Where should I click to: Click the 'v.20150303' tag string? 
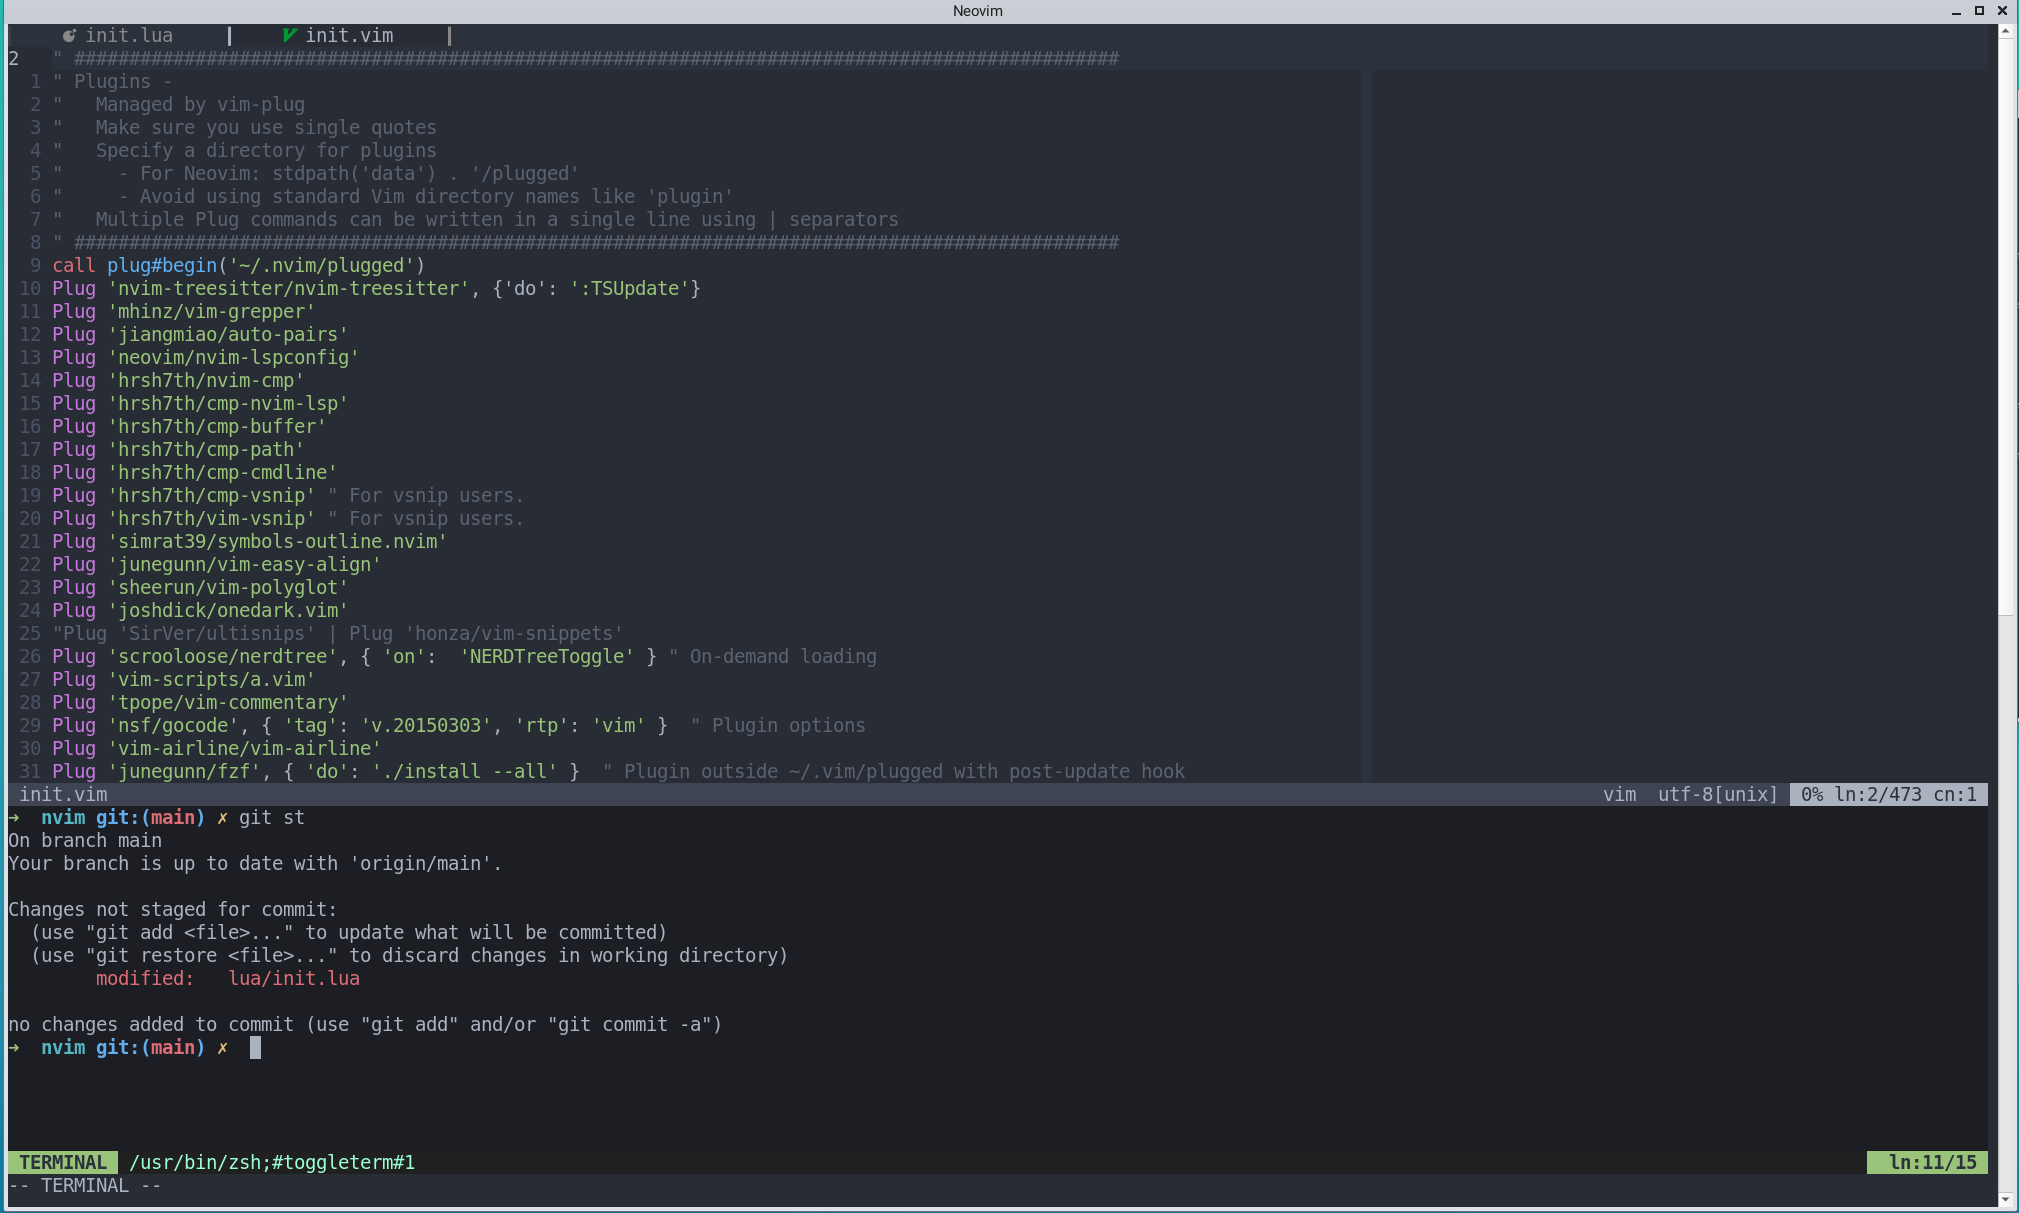pos(426,725)
